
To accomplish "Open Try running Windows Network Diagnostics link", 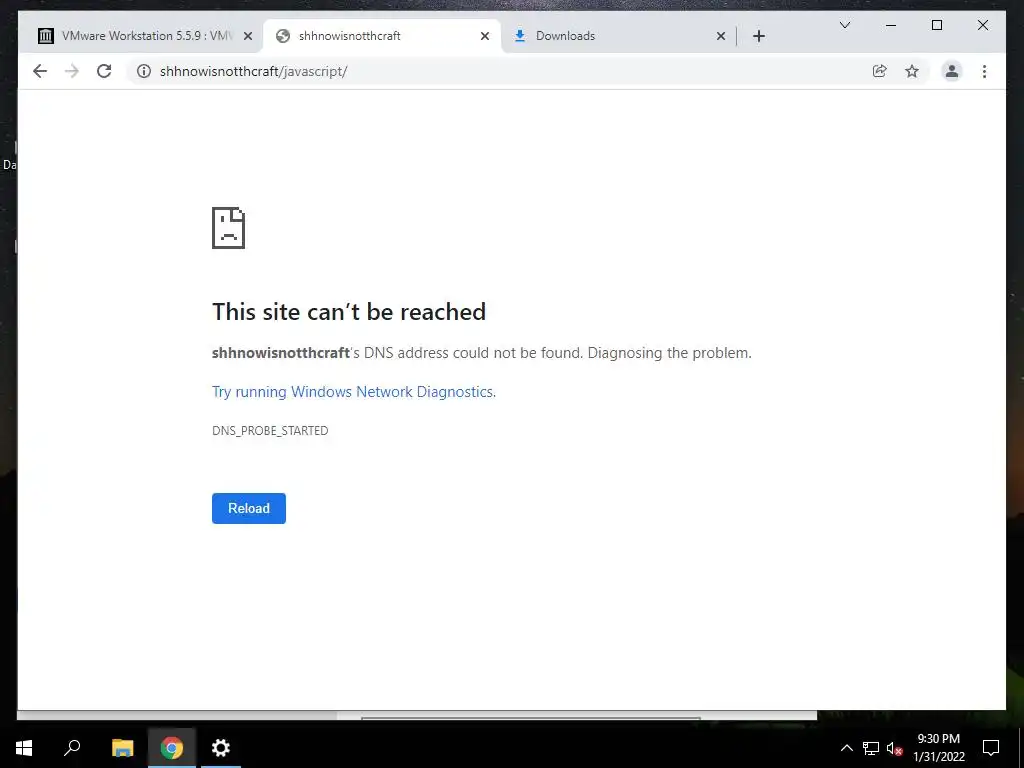I will 354,392.
